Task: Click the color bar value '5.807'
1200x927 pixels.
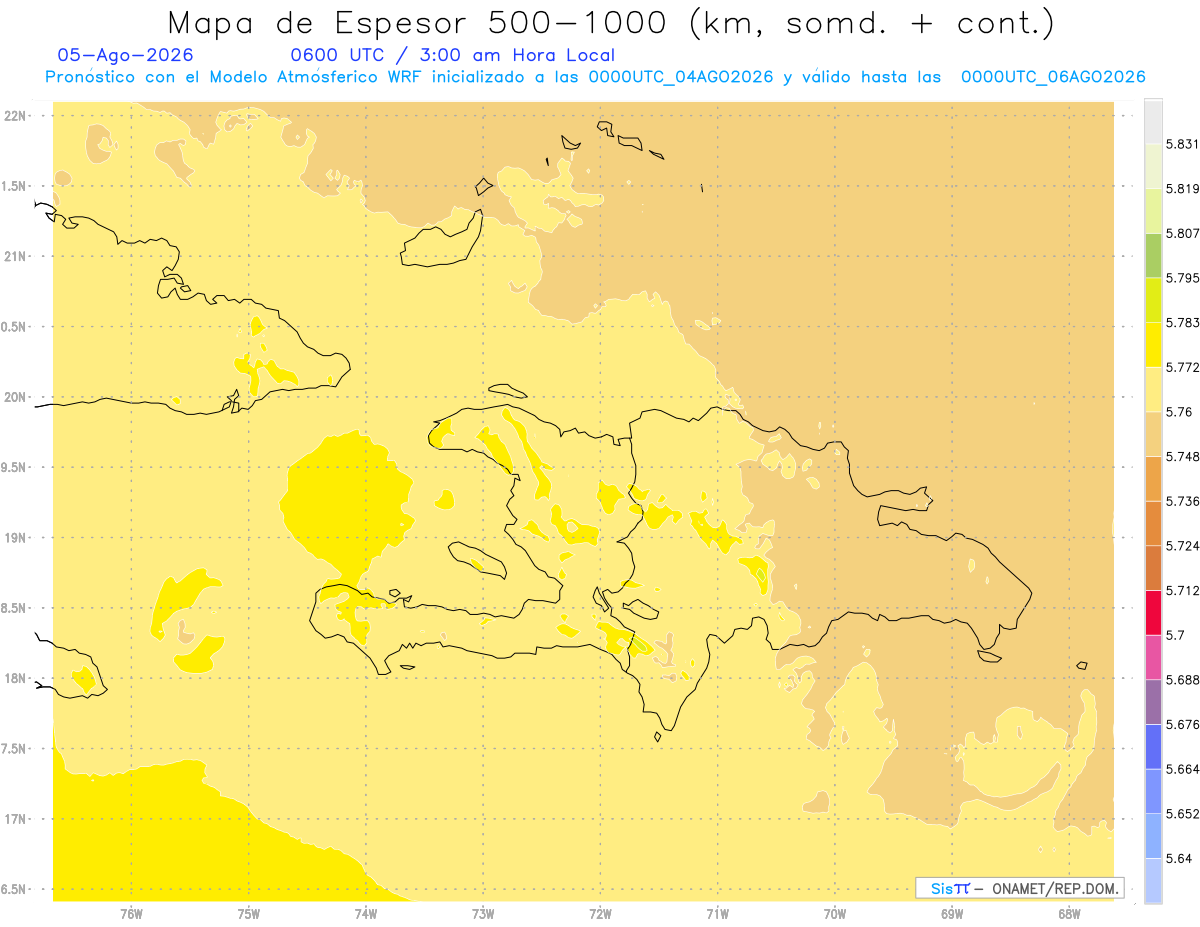Action: (x=1182, y=233)
